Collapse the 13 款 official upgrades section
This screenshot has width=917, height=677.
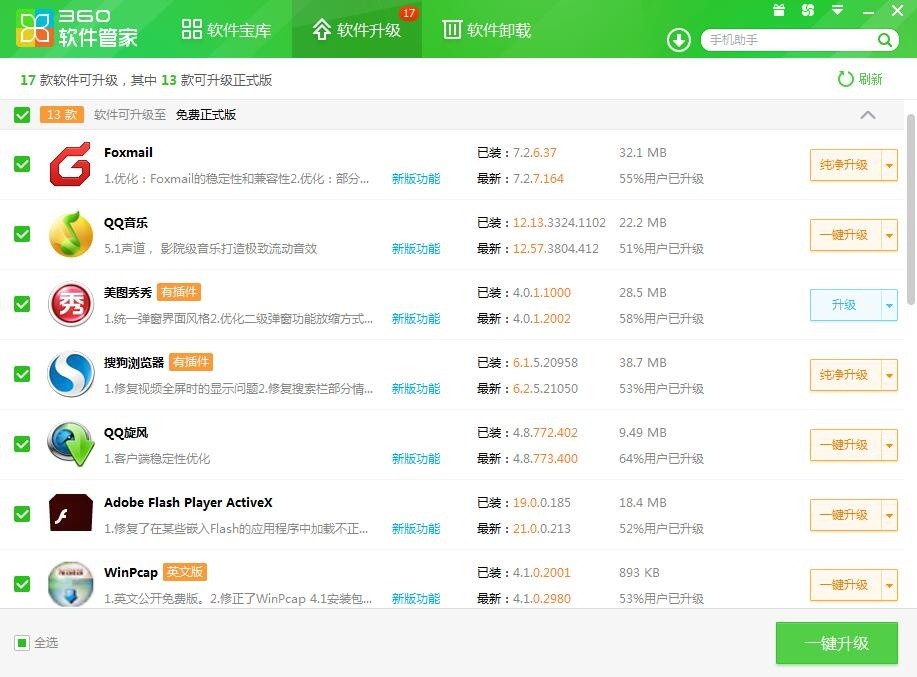tap(868, 115)
